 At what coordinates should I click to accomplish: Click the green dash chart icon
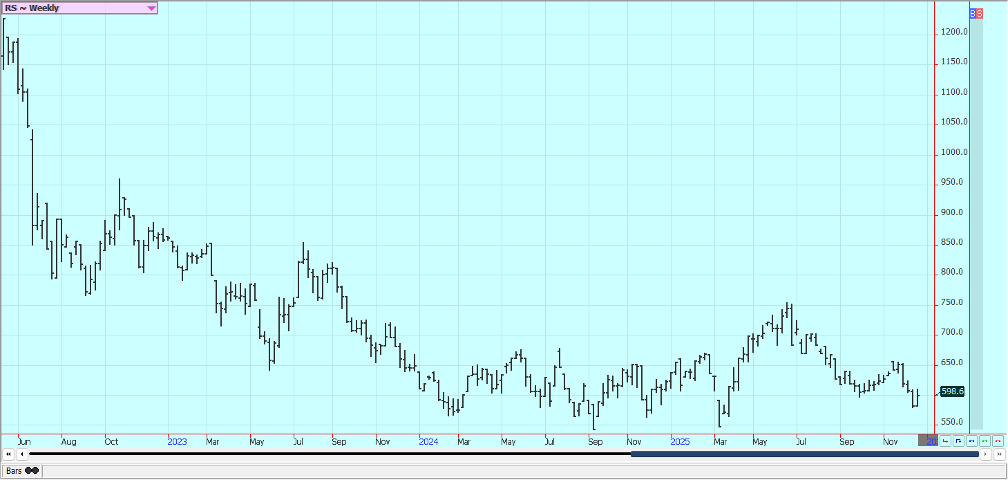[984, 440]
